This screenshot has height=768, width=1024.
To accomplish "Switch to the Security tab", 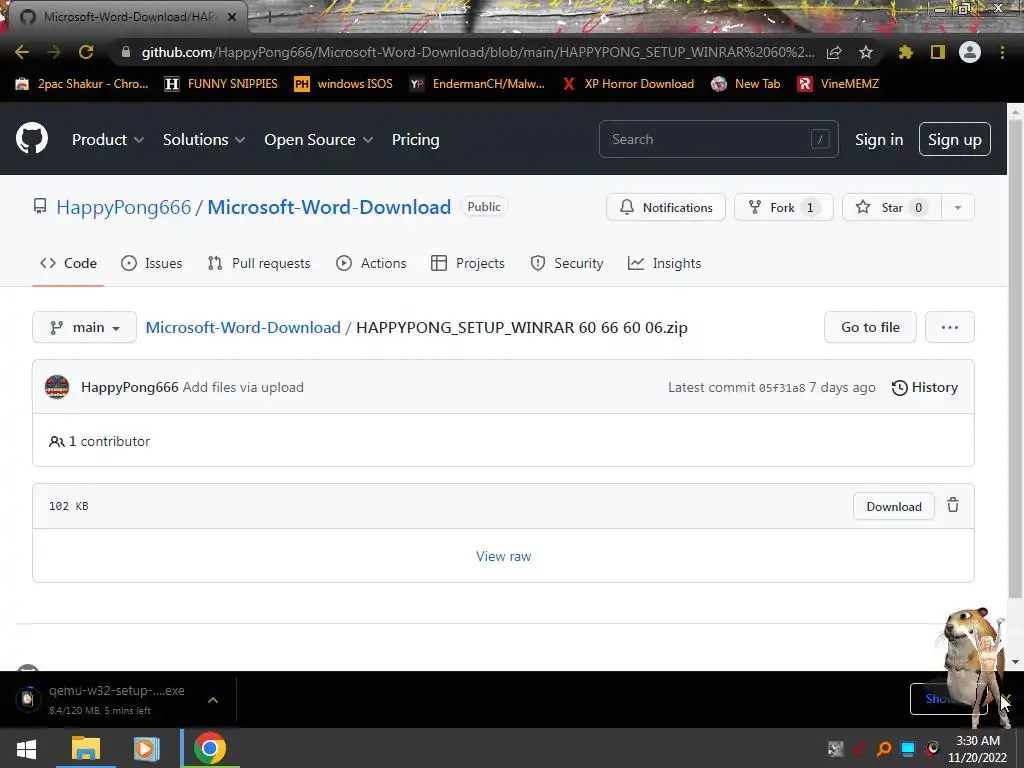I will click(x=567, y=263).
